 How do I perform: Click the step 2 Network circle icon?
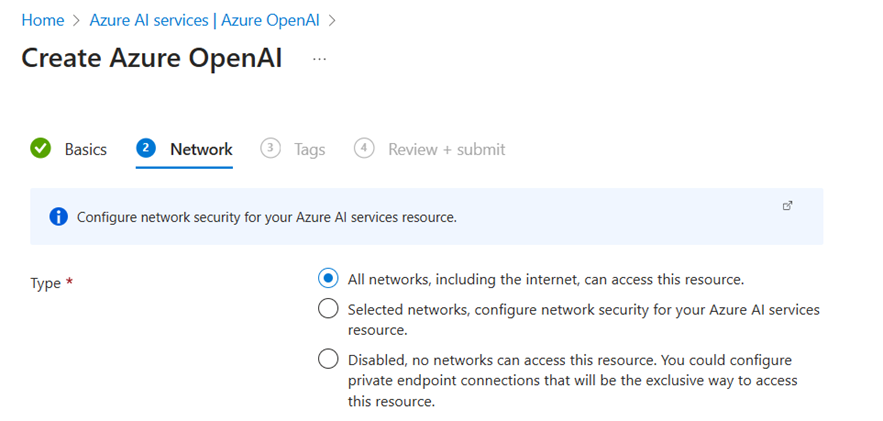[x=146, y=149]
